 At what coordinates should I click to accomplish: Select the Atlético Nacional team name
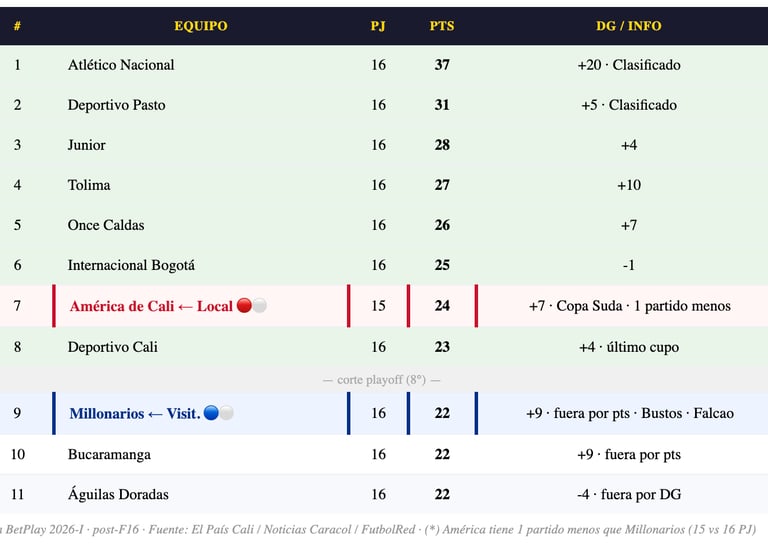120,65
